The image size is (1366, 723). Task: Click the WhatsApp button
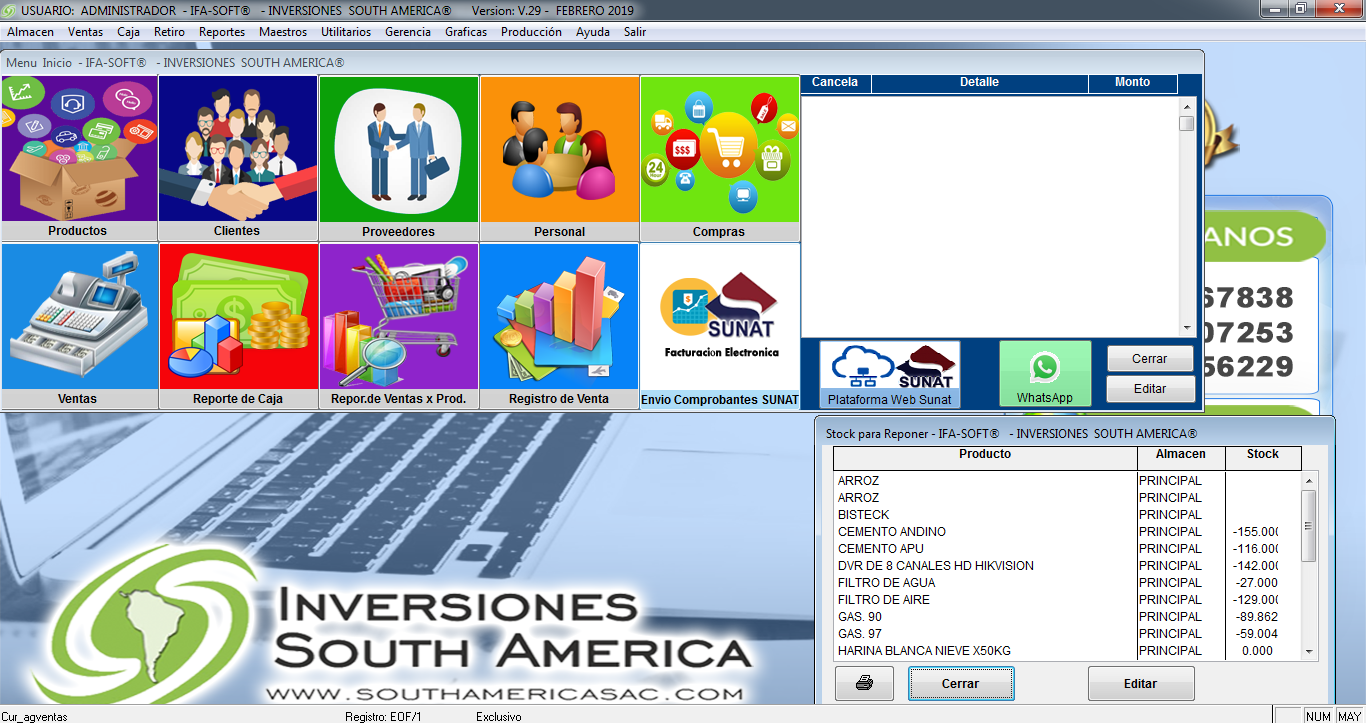(x=1045, y=374)
